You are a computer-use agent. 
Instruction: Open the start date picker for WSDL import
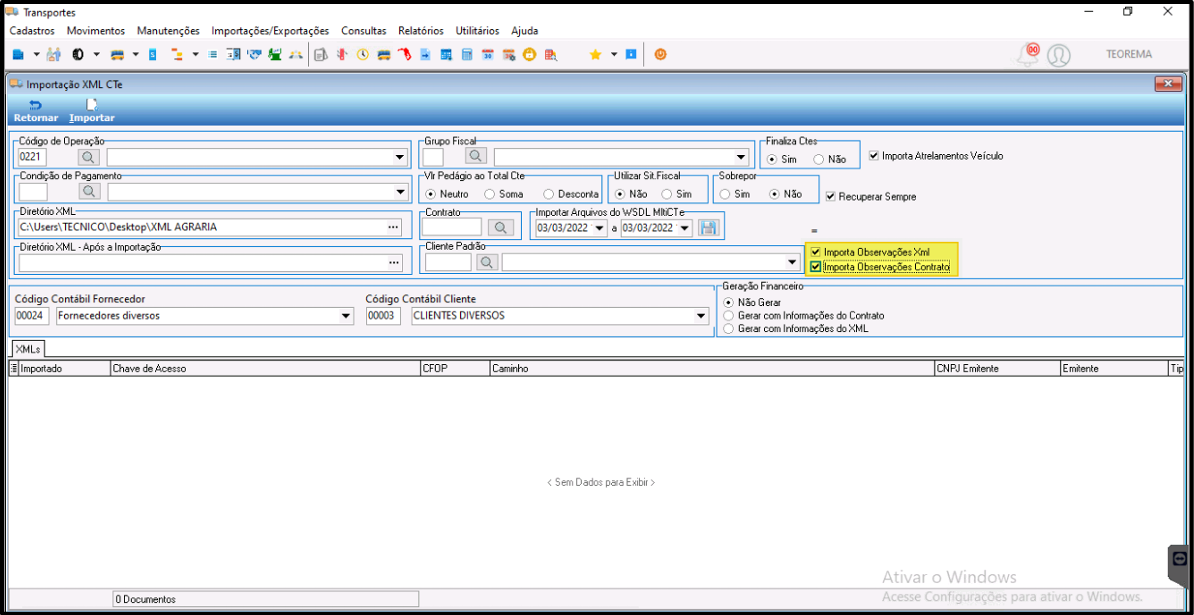(x=601, y=228)
